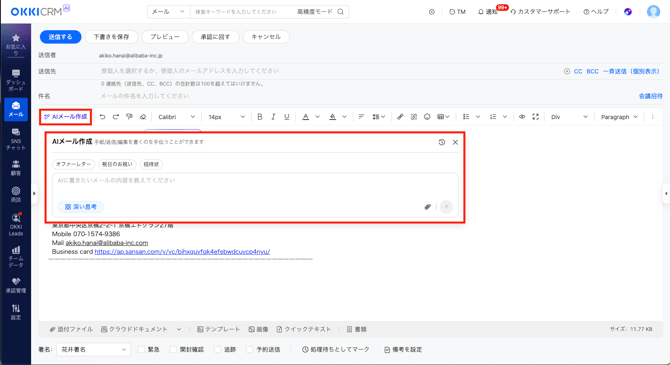
Task: Open the Calibri font family dropdown
Action: [x=176, y=117]
